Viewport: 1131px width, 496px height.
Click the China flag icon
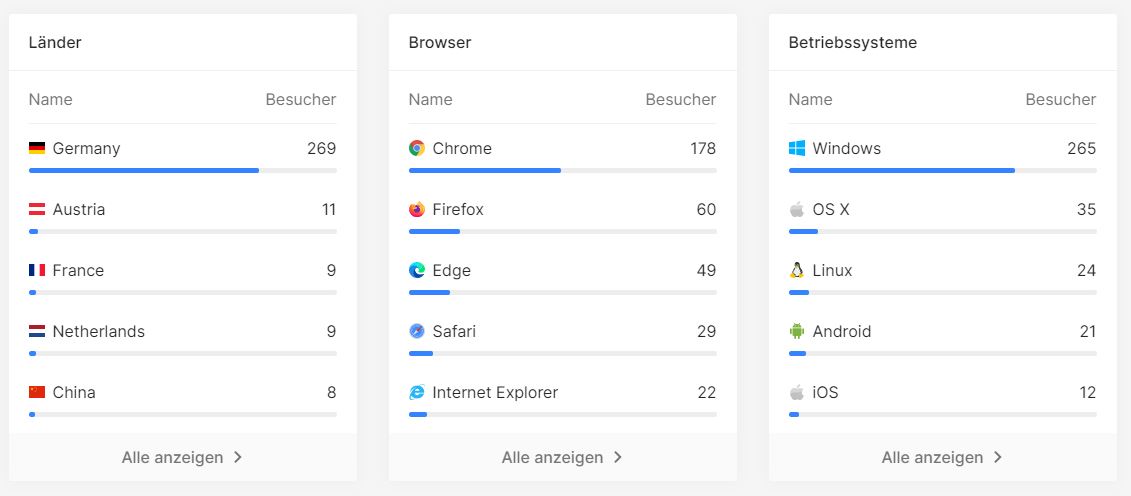37,392
